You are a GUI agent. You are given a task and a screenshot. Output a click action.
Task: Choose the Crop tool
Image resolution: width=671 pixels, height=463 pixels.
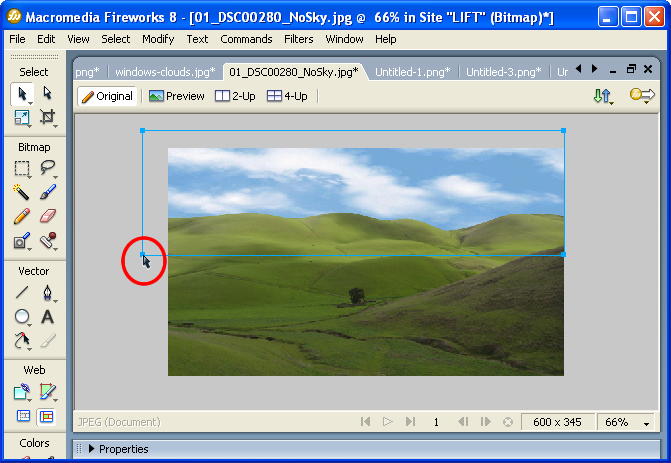click(x=47, y=117)
